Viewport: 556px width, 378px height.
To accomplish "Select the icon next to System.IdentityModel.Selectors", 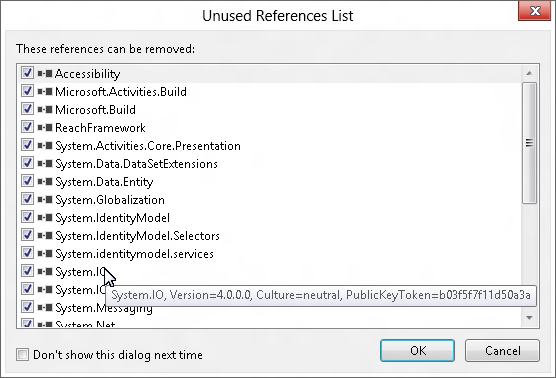I will [45, 236].
